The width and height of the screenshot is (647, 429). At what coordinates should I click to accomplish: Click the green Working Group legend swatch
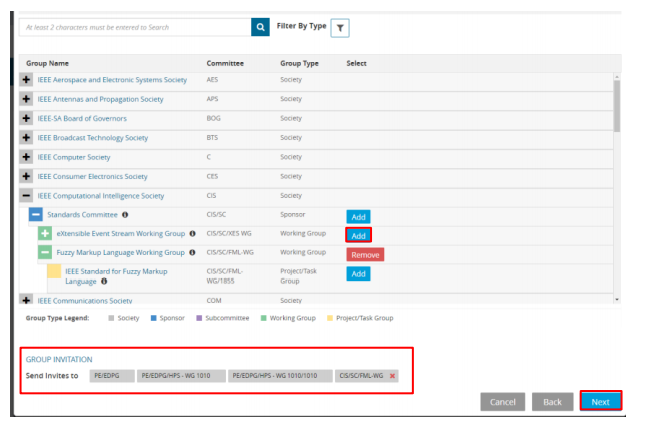pyautogui.click(x=263, y=318)
